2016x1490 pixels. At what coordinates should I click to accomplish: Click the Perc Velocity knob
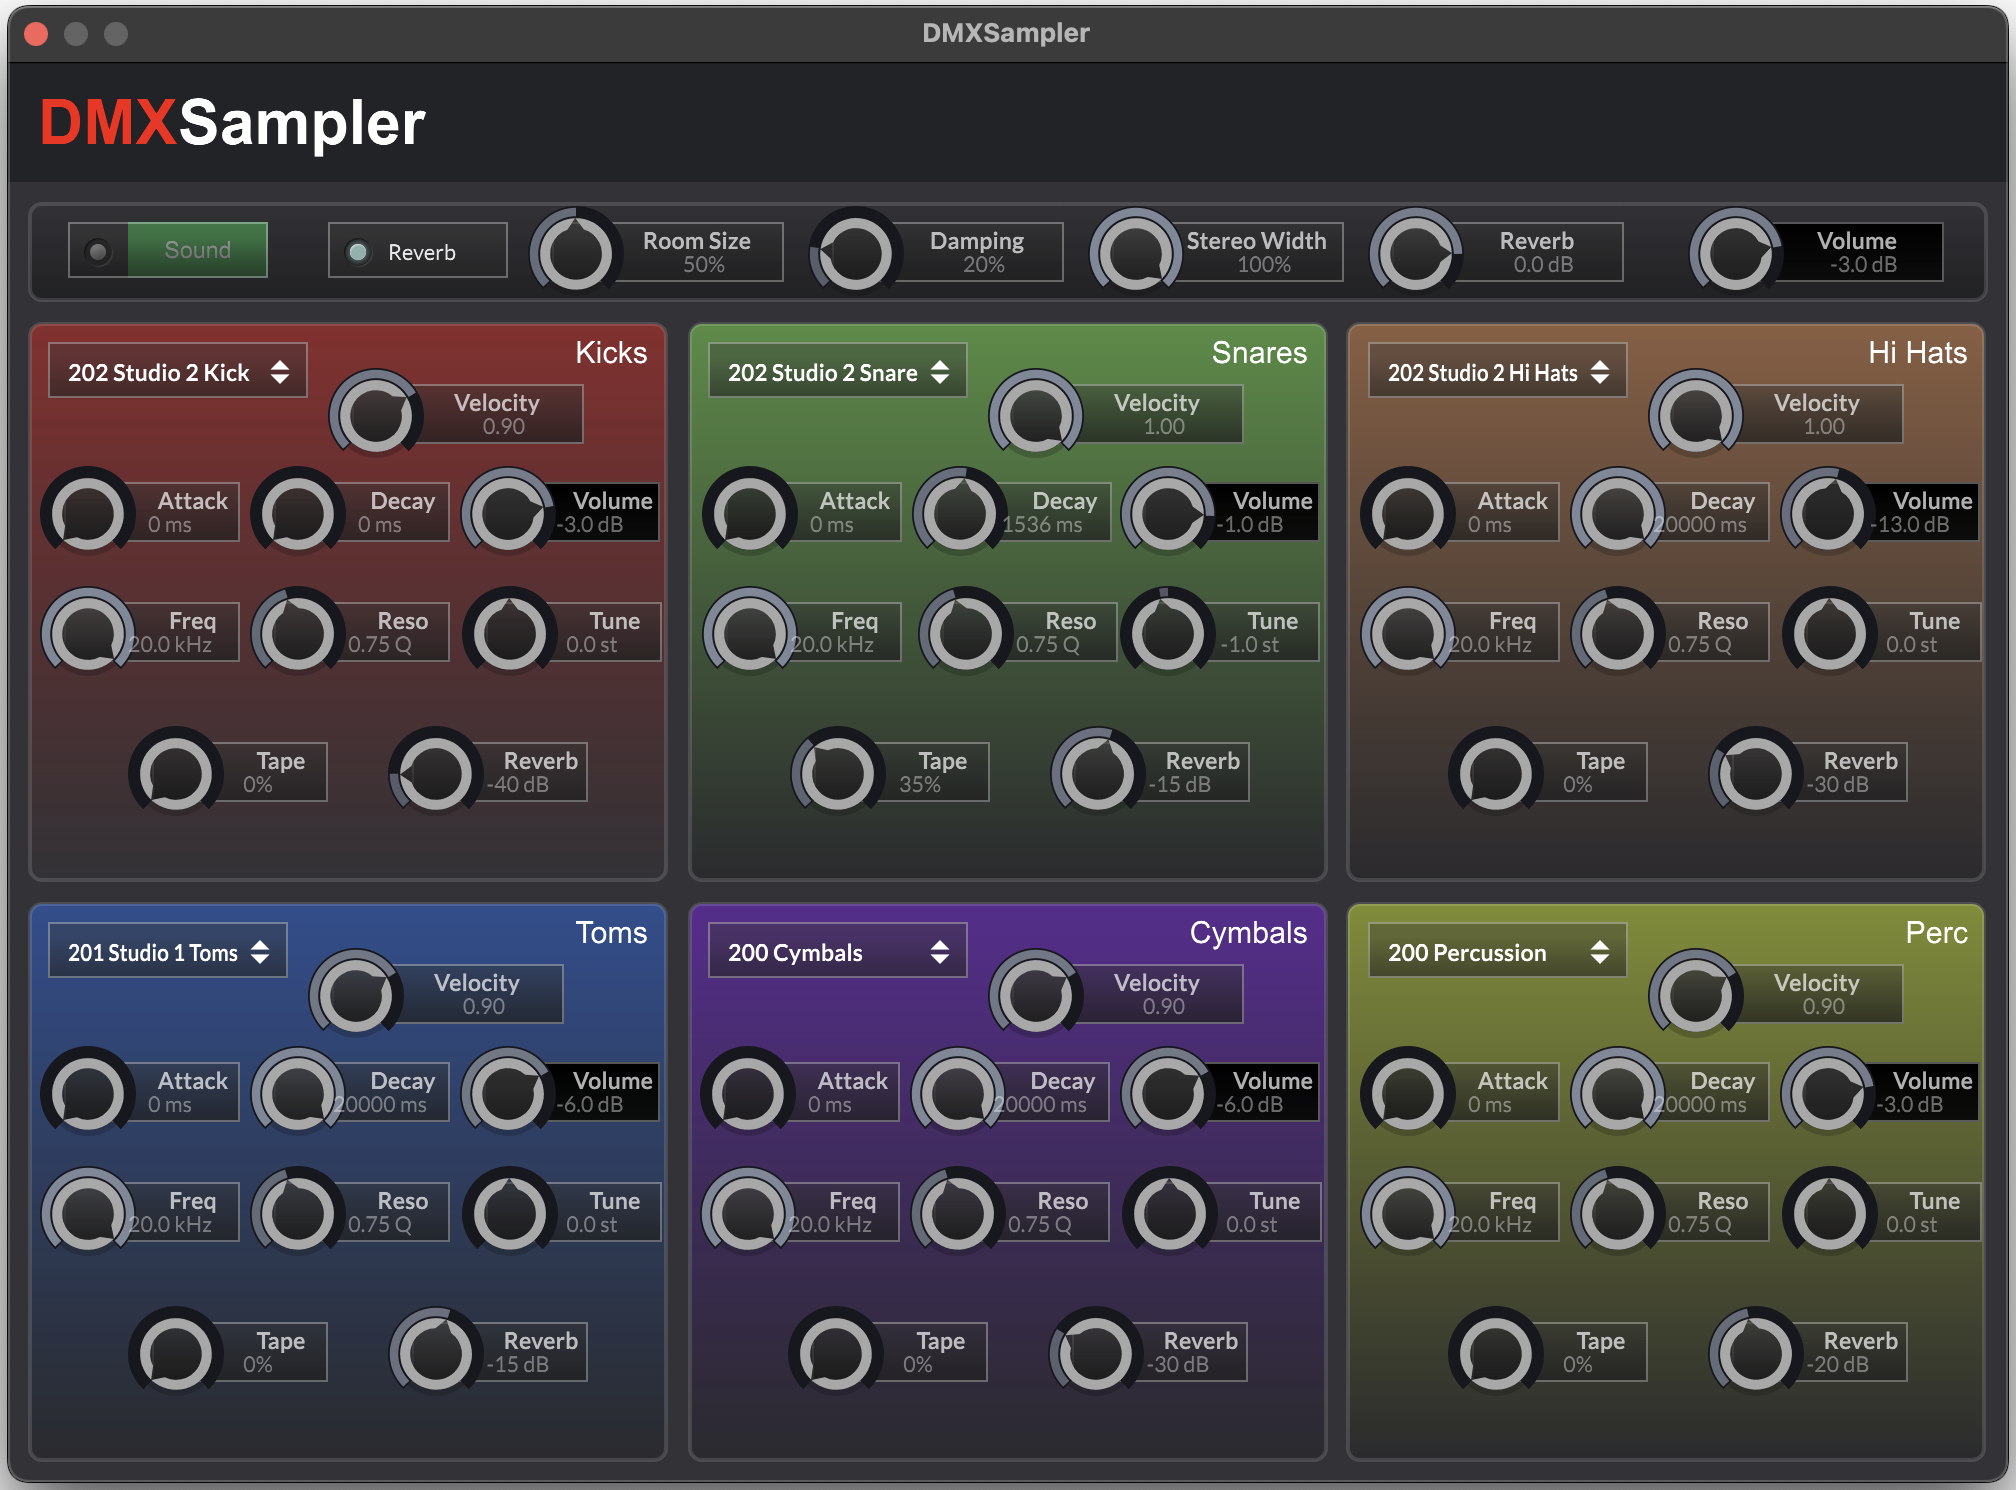(x=1696, y=993)
